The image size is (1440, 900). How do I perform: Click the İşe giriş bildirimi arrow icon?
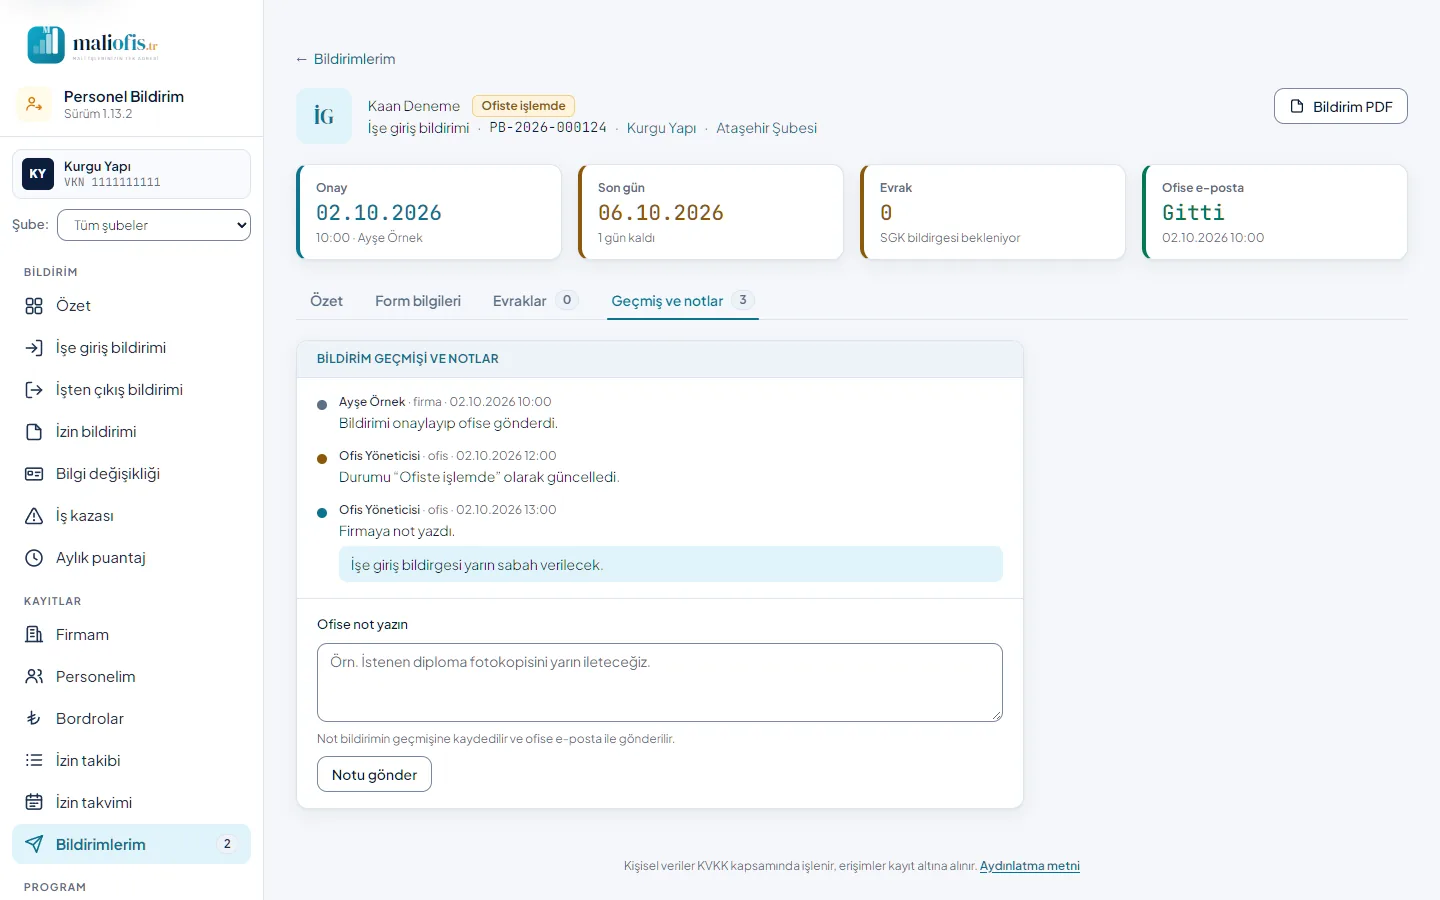point(34,348)
